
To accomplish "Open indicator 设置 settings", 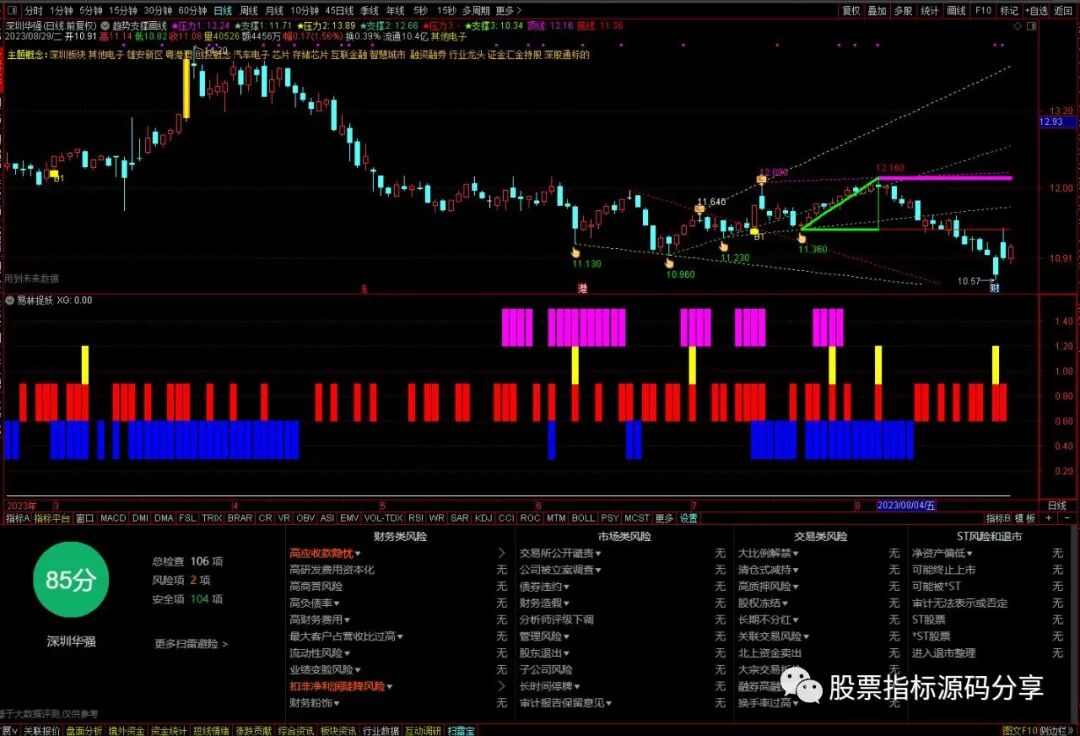I will [689, 518].
